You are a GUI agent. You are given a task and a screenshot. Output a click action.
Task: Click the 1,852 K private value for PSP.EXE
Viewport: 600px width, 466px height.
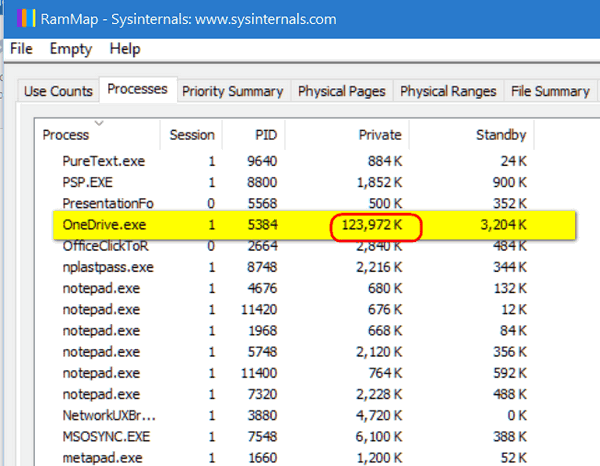pyautogui.click(x=379, y=182)
